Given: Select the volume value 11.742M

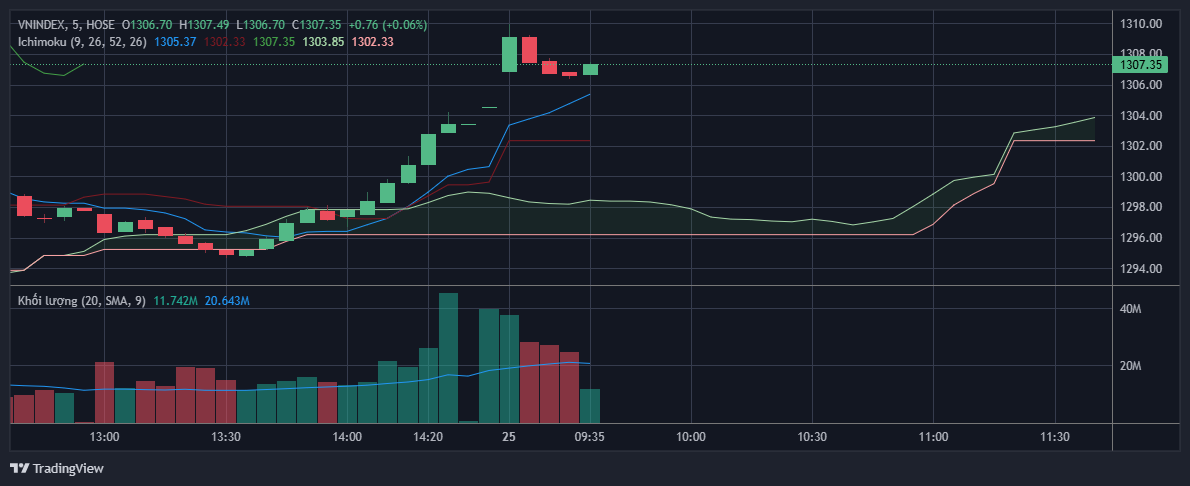Looking at the screenshot, I should pyautogui.click(x=175, y=301).
